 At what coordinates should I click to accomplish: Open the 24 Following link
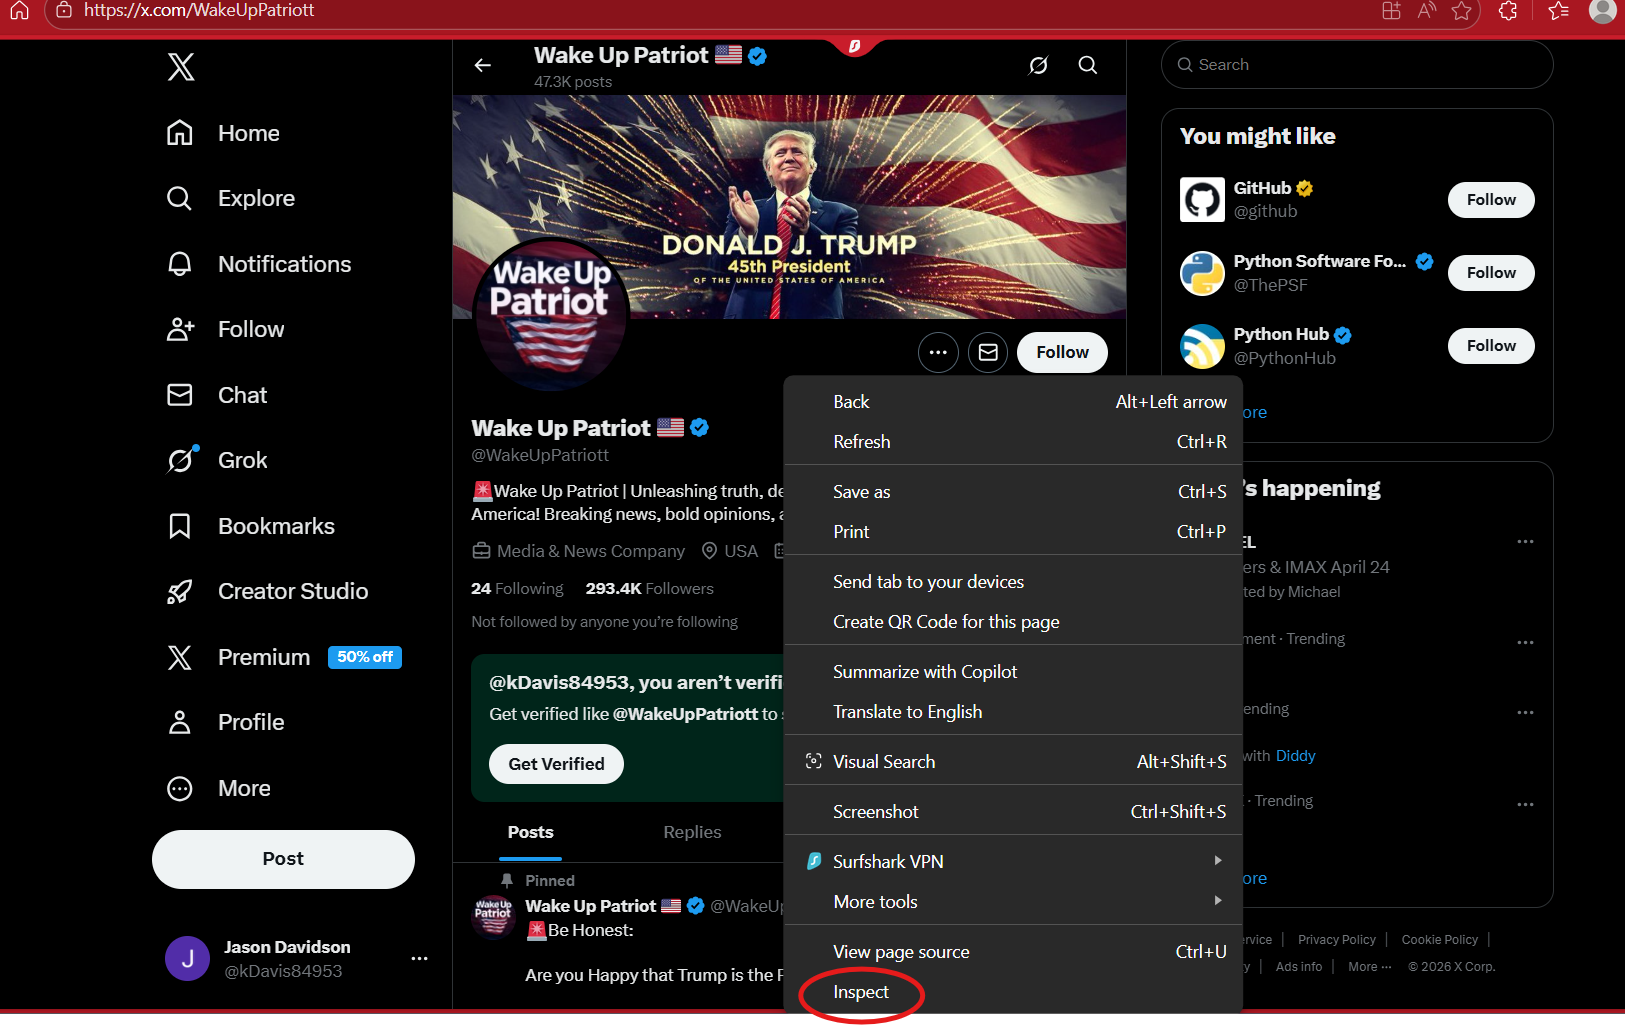[517, 589]
